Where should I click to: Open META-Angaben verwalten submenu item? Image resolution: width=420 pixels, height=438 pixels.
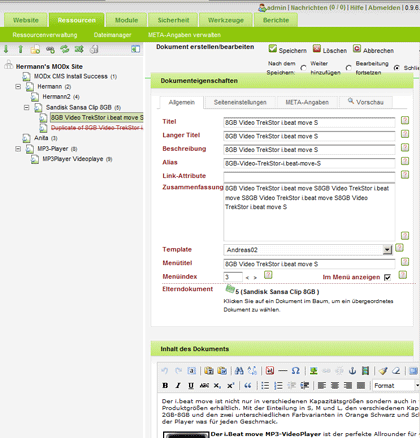click(184, 35)
